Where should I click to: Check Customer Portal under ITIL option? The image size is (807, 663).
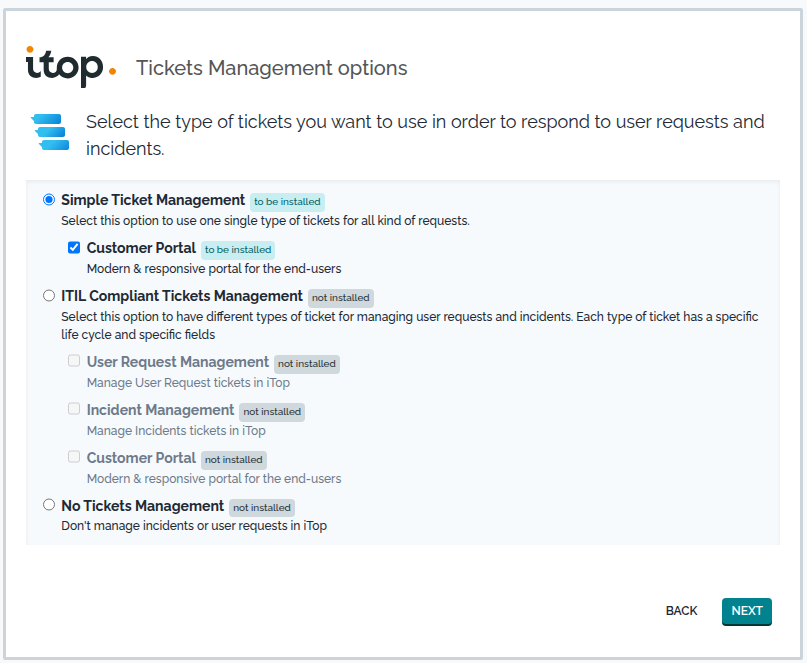(x=74, y=457)
